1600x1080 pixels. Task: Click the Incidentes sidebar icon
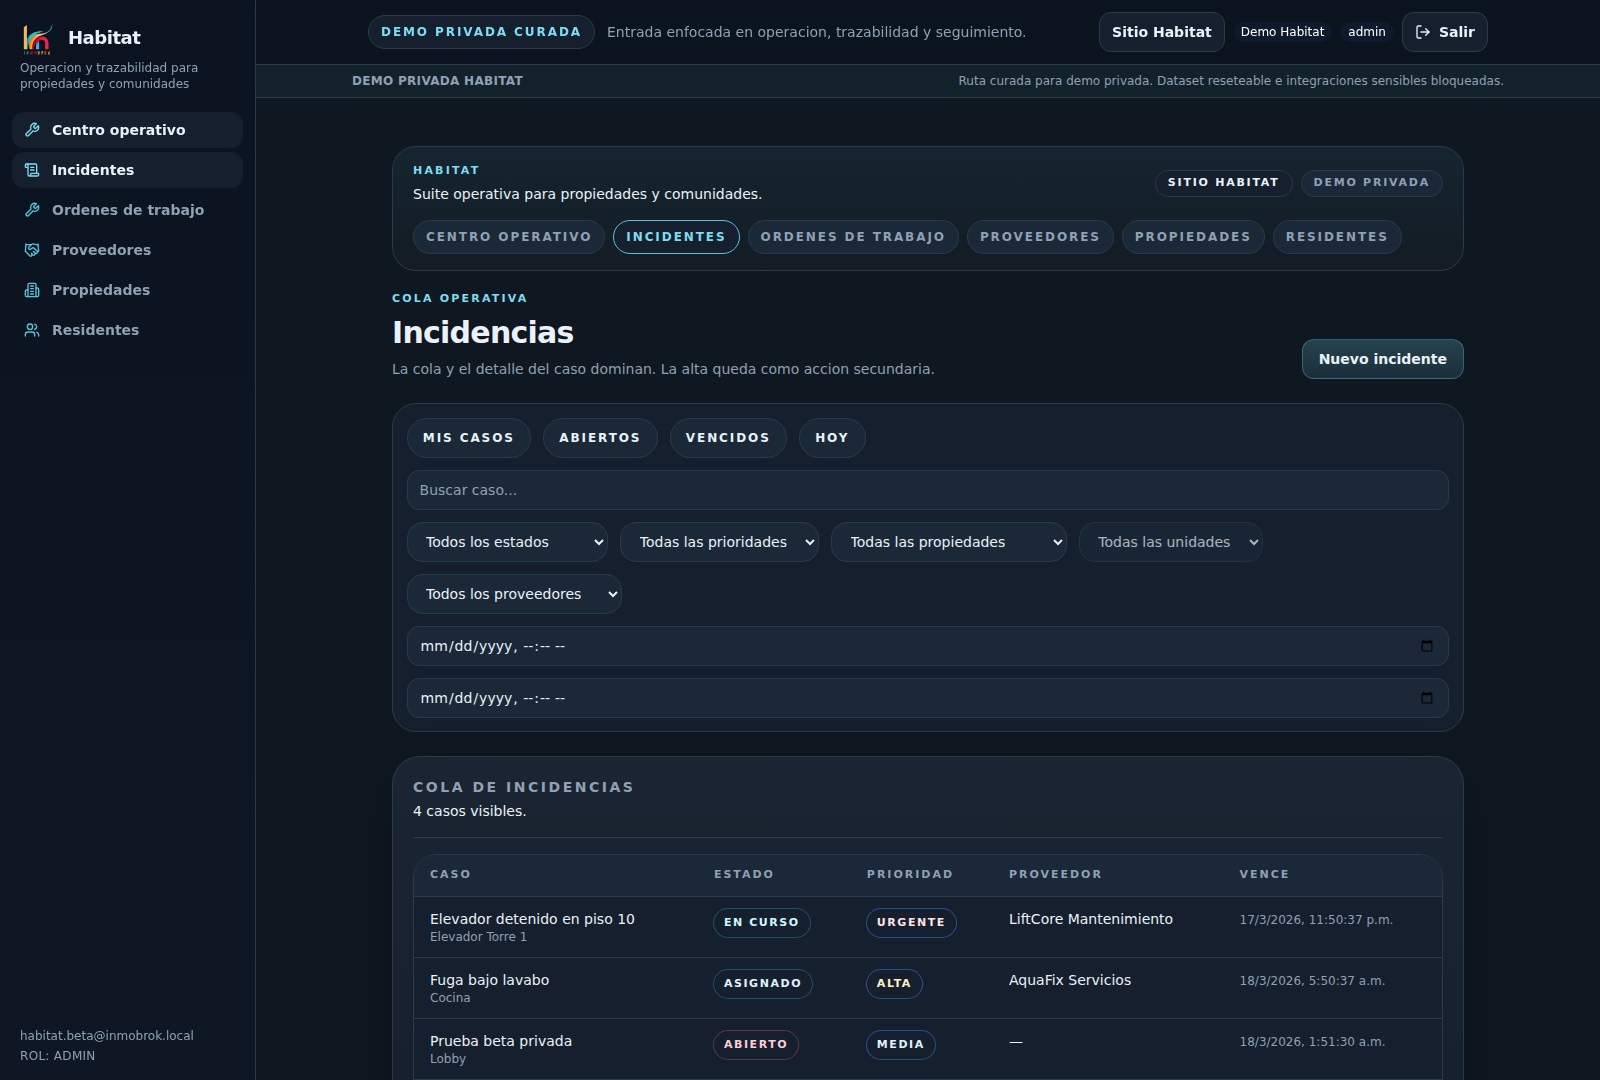pyautogui.click(x=32, y=170)
